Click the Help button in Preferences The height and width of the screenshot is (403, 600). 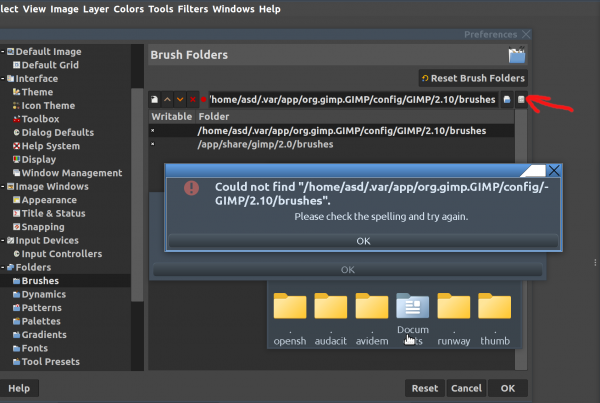(19, 388)
